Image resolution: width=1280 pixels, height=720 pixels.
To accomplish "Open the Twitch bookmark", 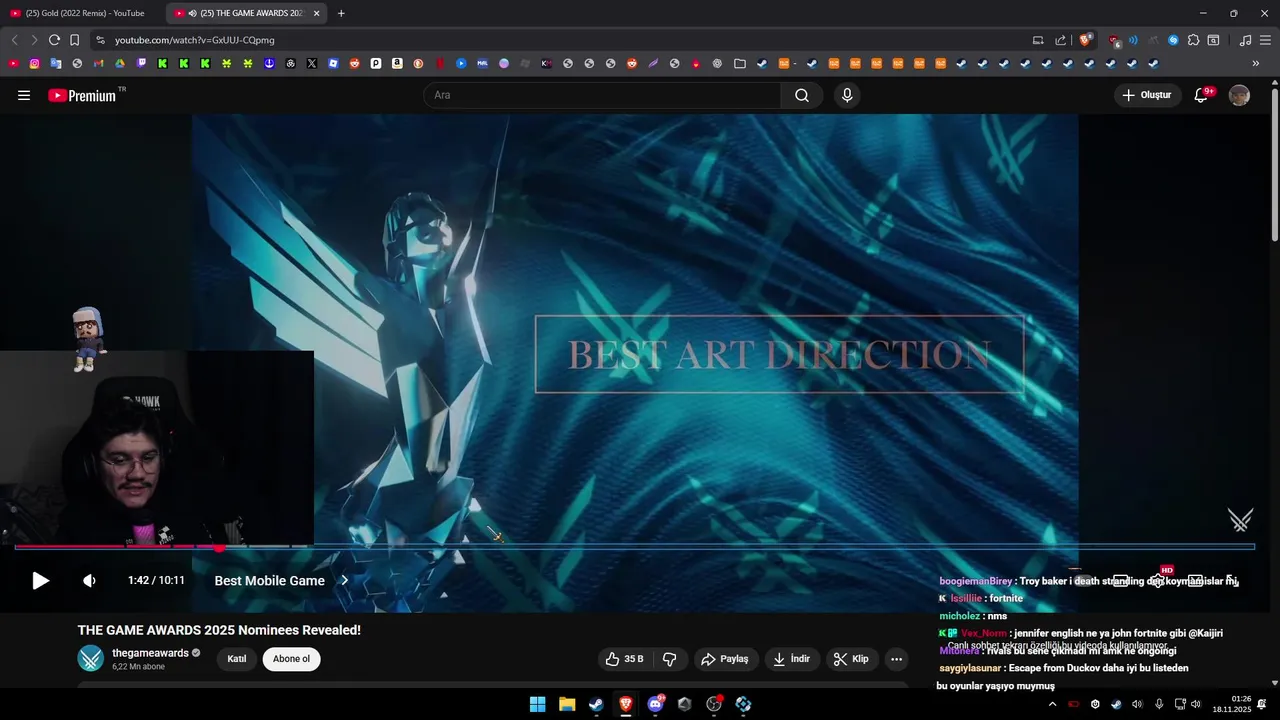I will coord(141,63).
